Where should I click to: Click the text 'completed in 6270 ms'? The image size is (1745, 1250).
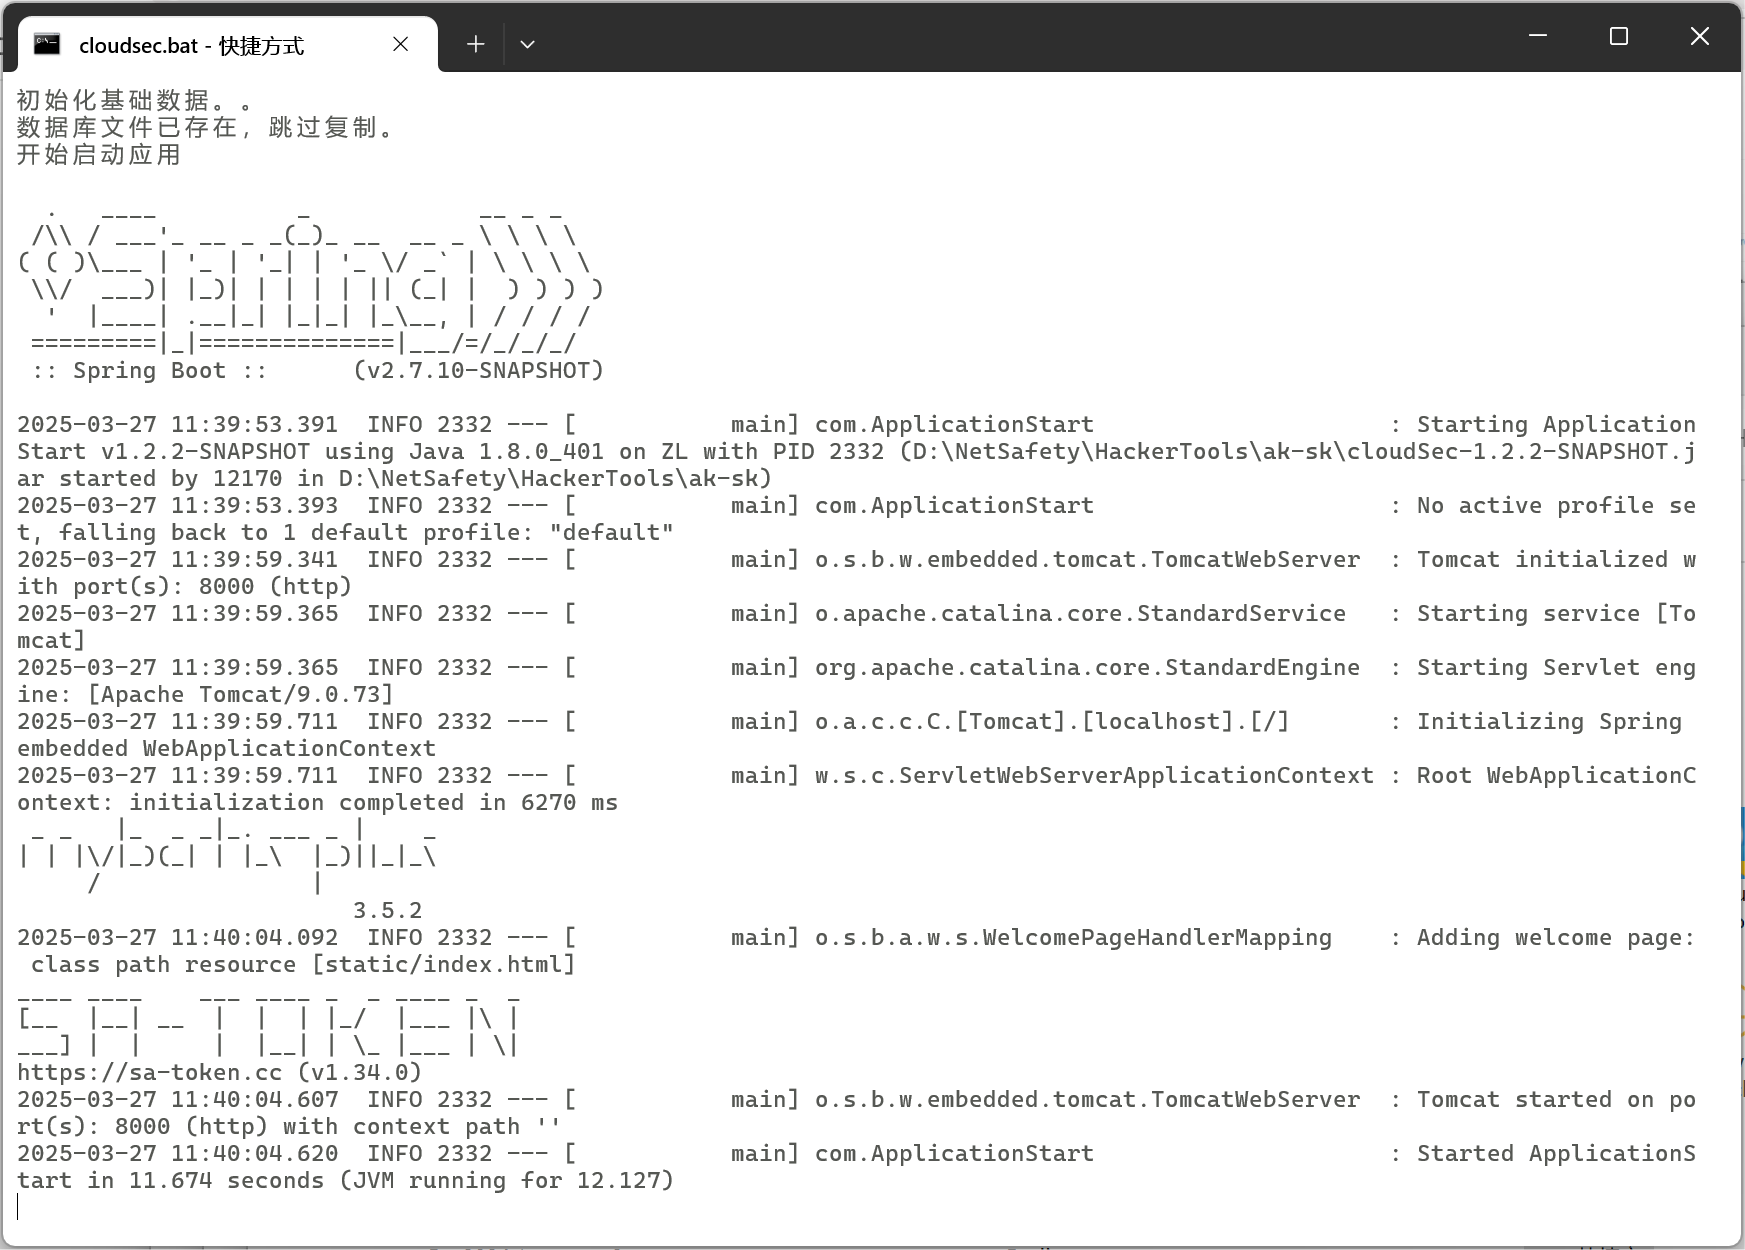tap(478, 803)
